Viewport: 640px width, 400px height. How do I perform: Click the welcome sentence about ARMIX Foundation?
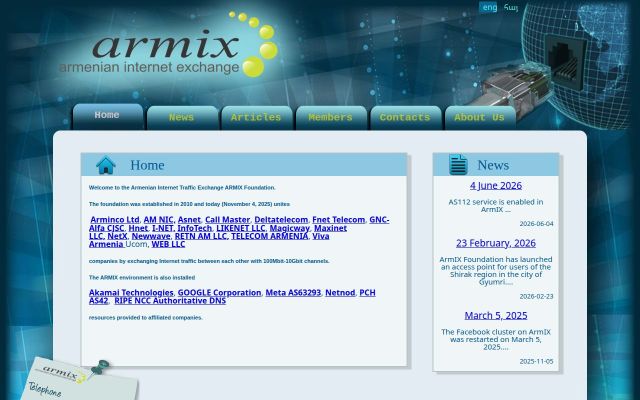tap(182, 188)
